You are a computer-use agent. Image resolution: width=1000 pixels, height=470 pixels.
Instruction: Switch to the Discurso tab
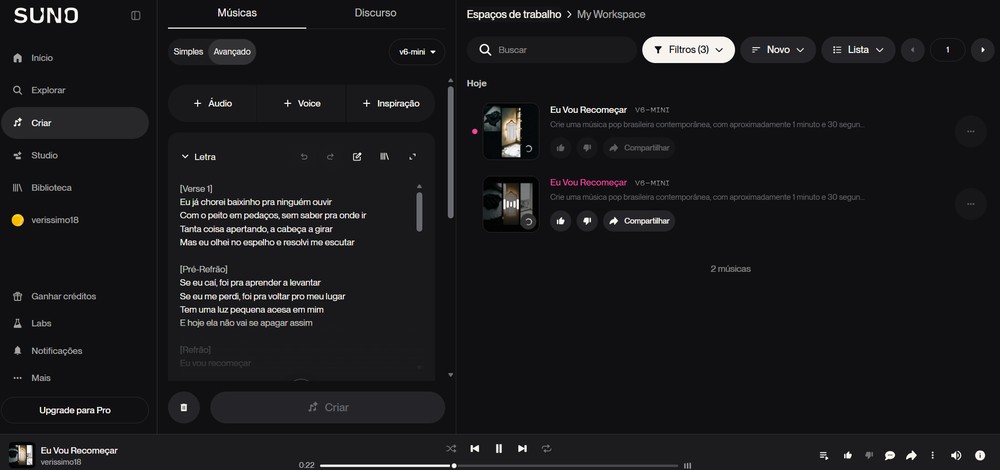click(375, 13)
